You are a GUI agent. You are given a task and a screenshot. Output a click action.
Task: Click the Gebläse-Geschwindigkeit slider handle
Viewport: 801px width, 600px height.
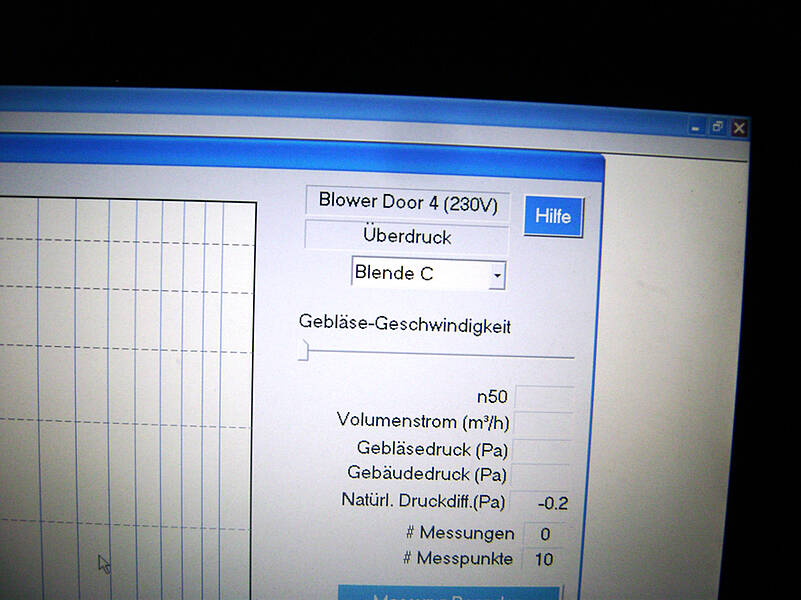click(304, 350)
